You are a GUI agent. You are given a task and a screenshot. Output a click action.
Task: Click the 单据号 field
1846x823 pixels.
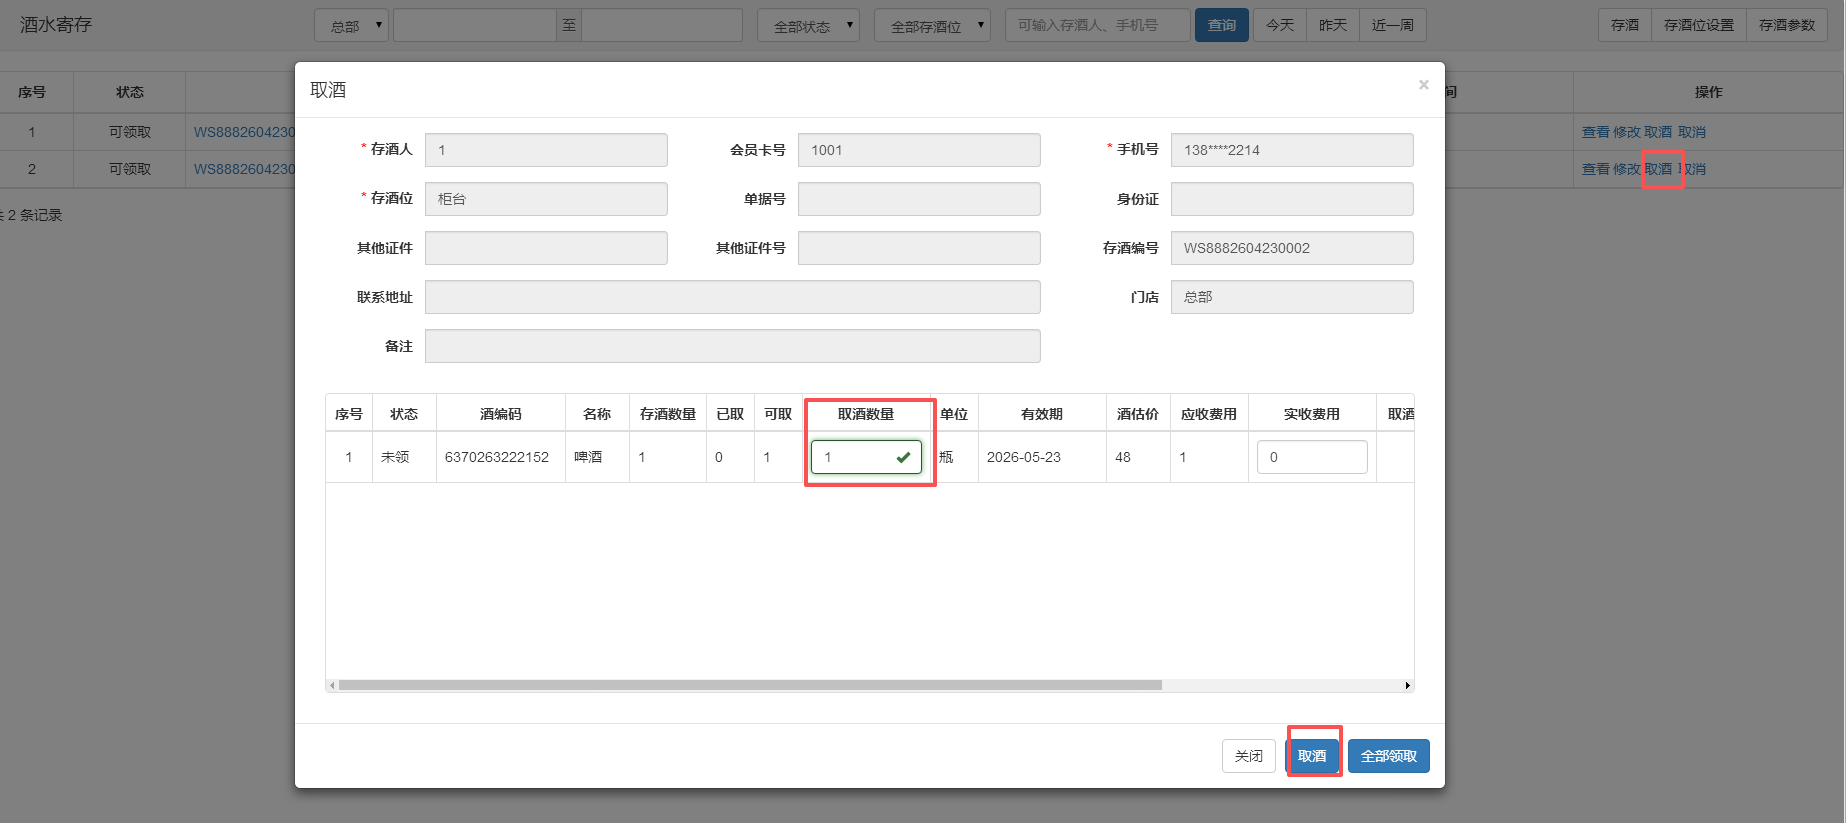[919, 199]
